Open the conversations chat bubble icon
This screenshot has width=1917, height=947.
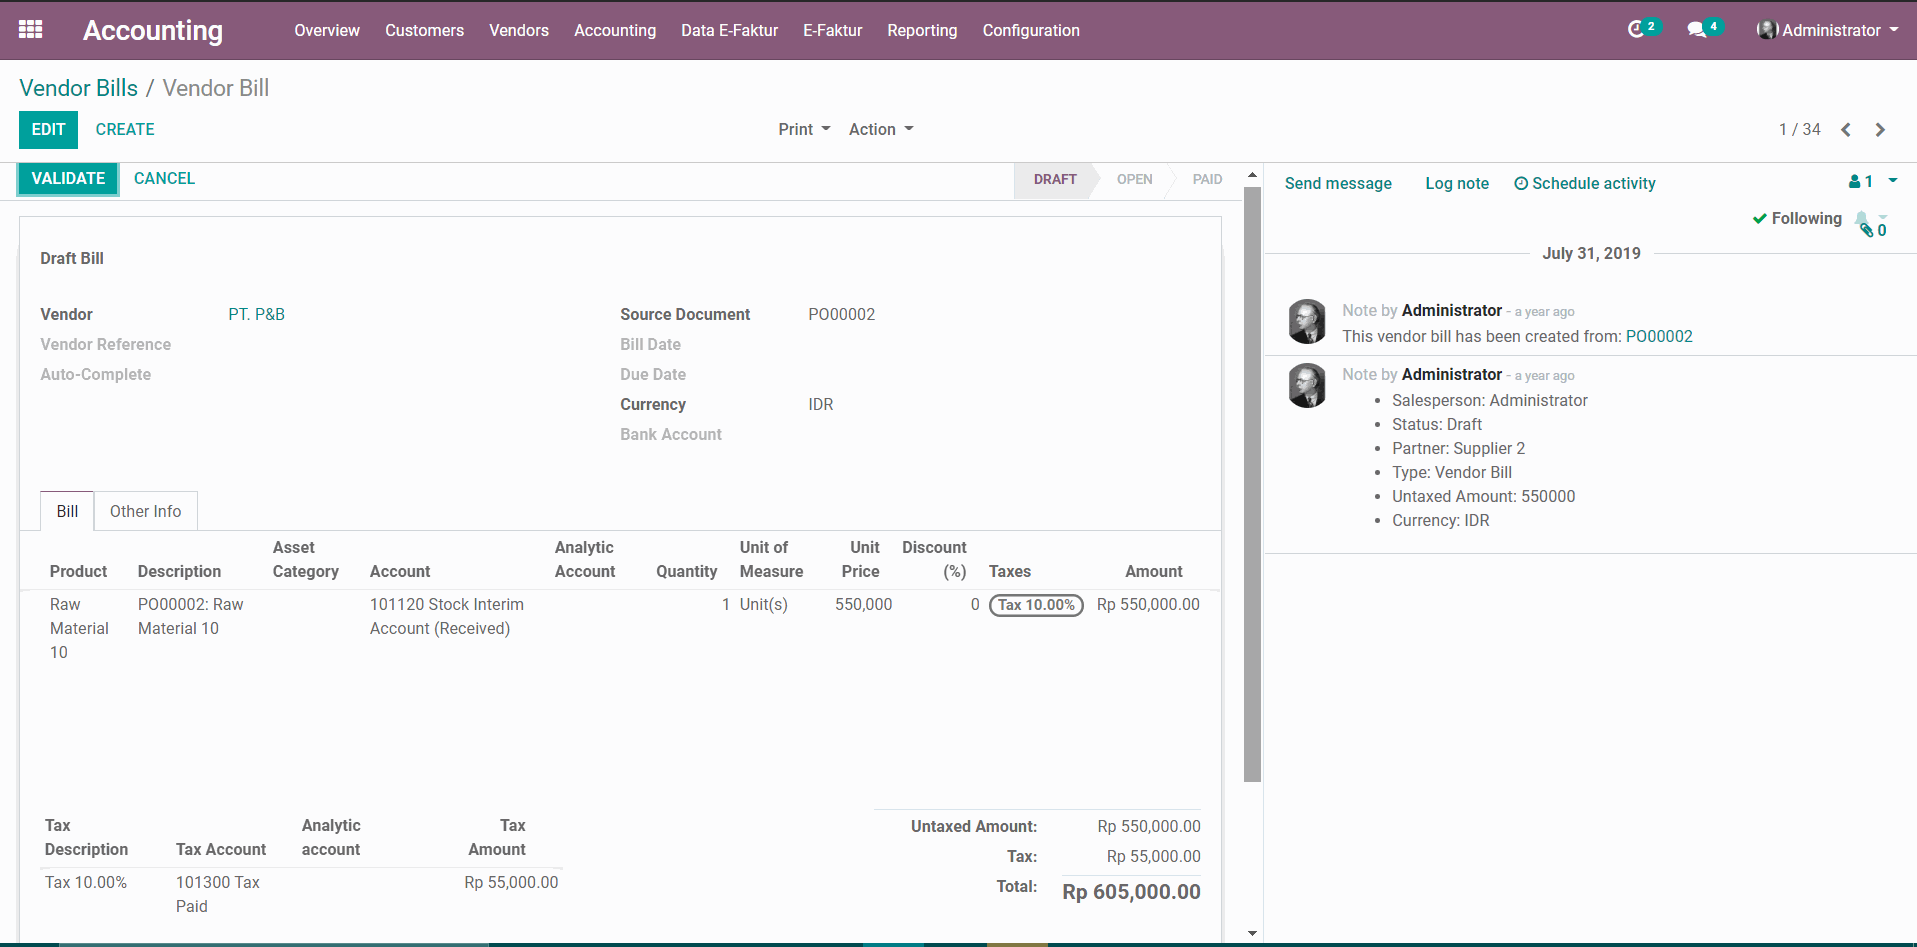pos(1697,30)
